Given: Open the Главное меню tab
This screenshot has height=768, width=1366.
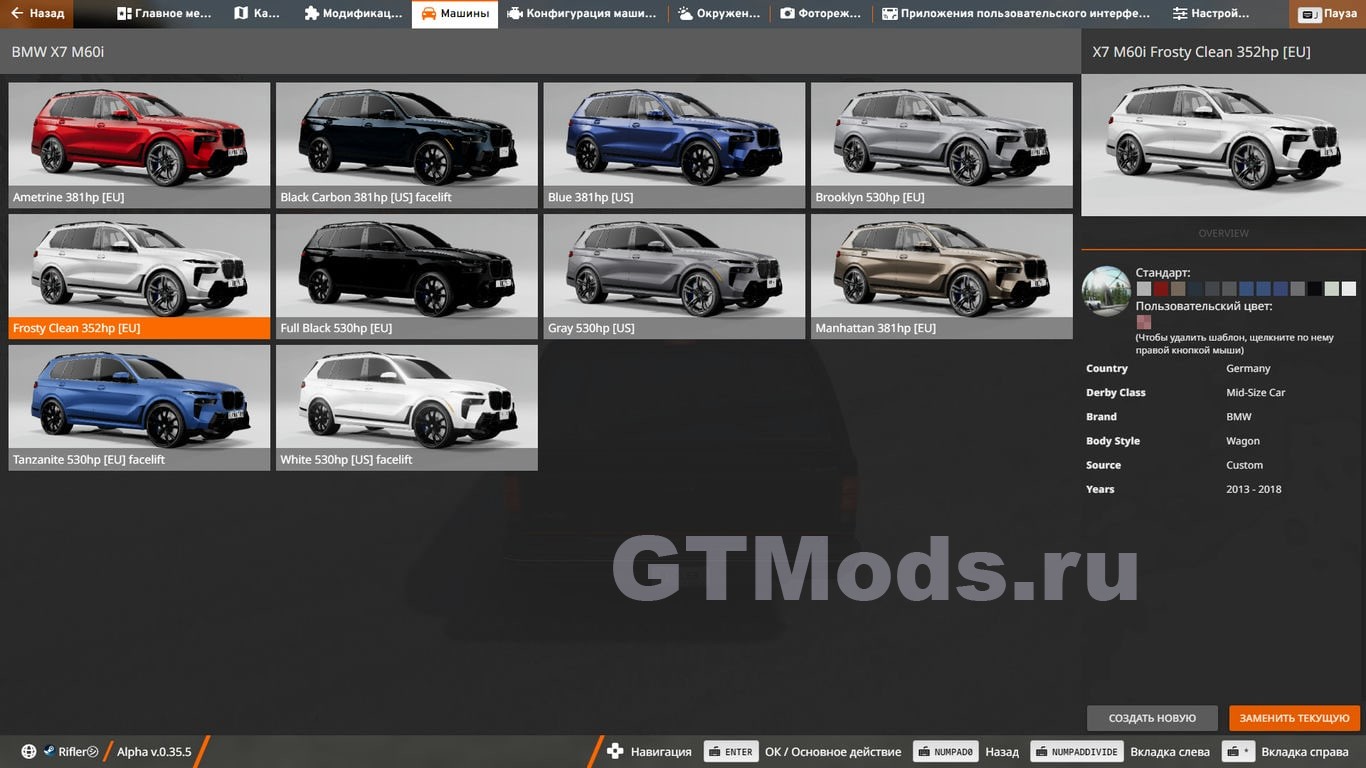Looking at the screenshot, I should click(165, 14).
